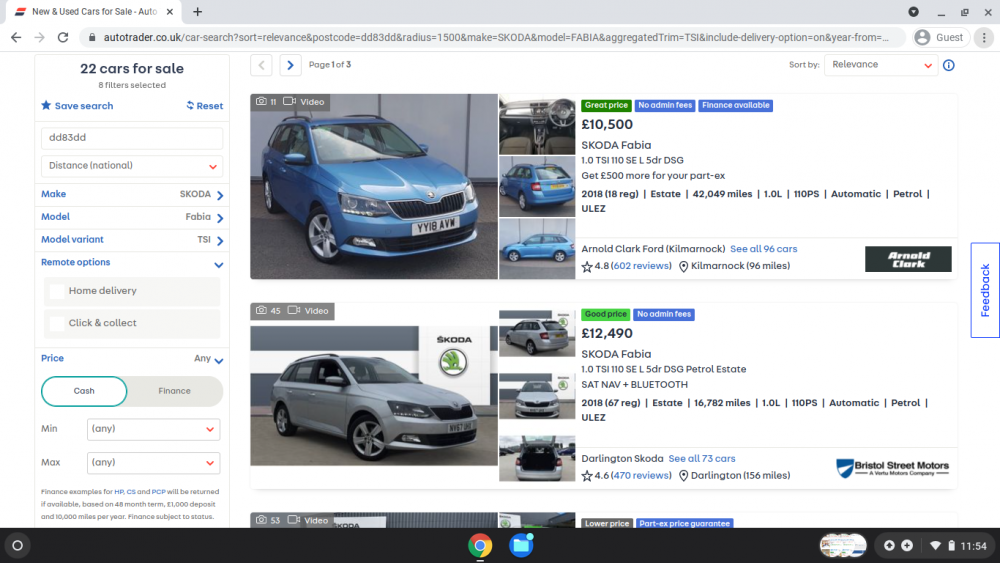Open the Files app on the shelf
This screenshot has width=1000, height=563.
point(521,546)
